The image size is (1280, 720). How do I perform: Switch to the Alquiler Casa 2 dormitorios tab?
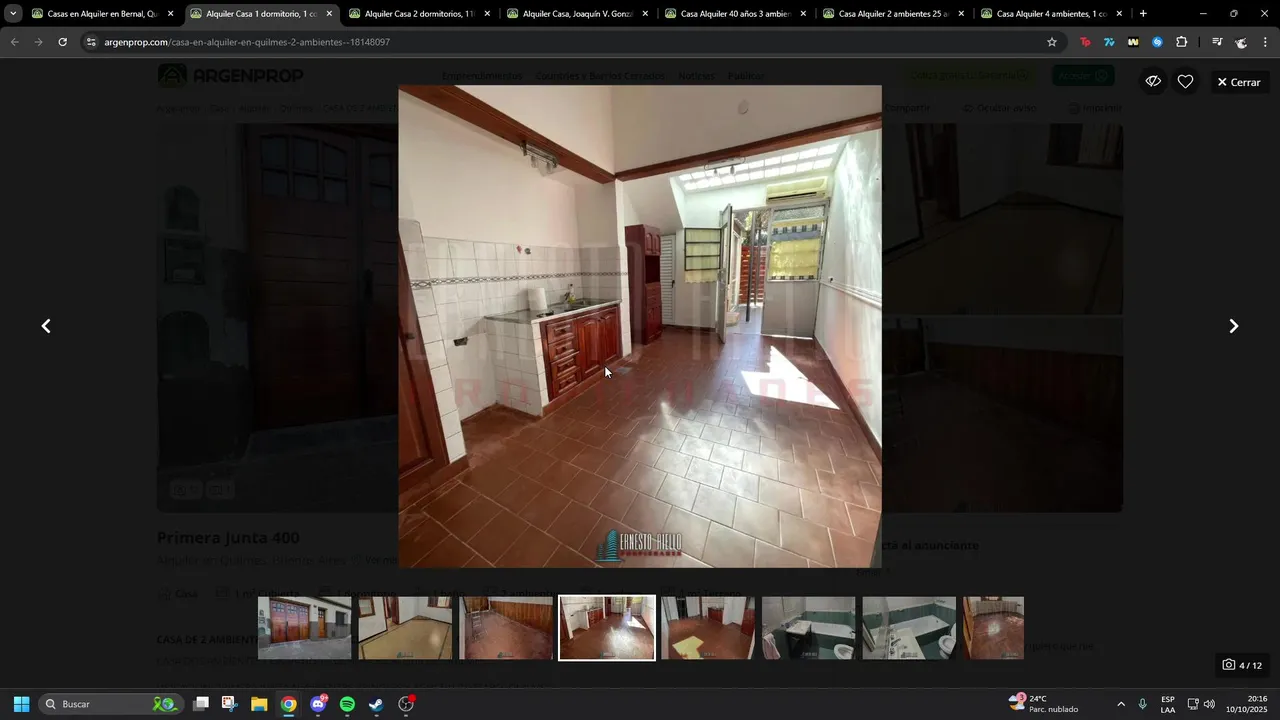tap(419, 14)
